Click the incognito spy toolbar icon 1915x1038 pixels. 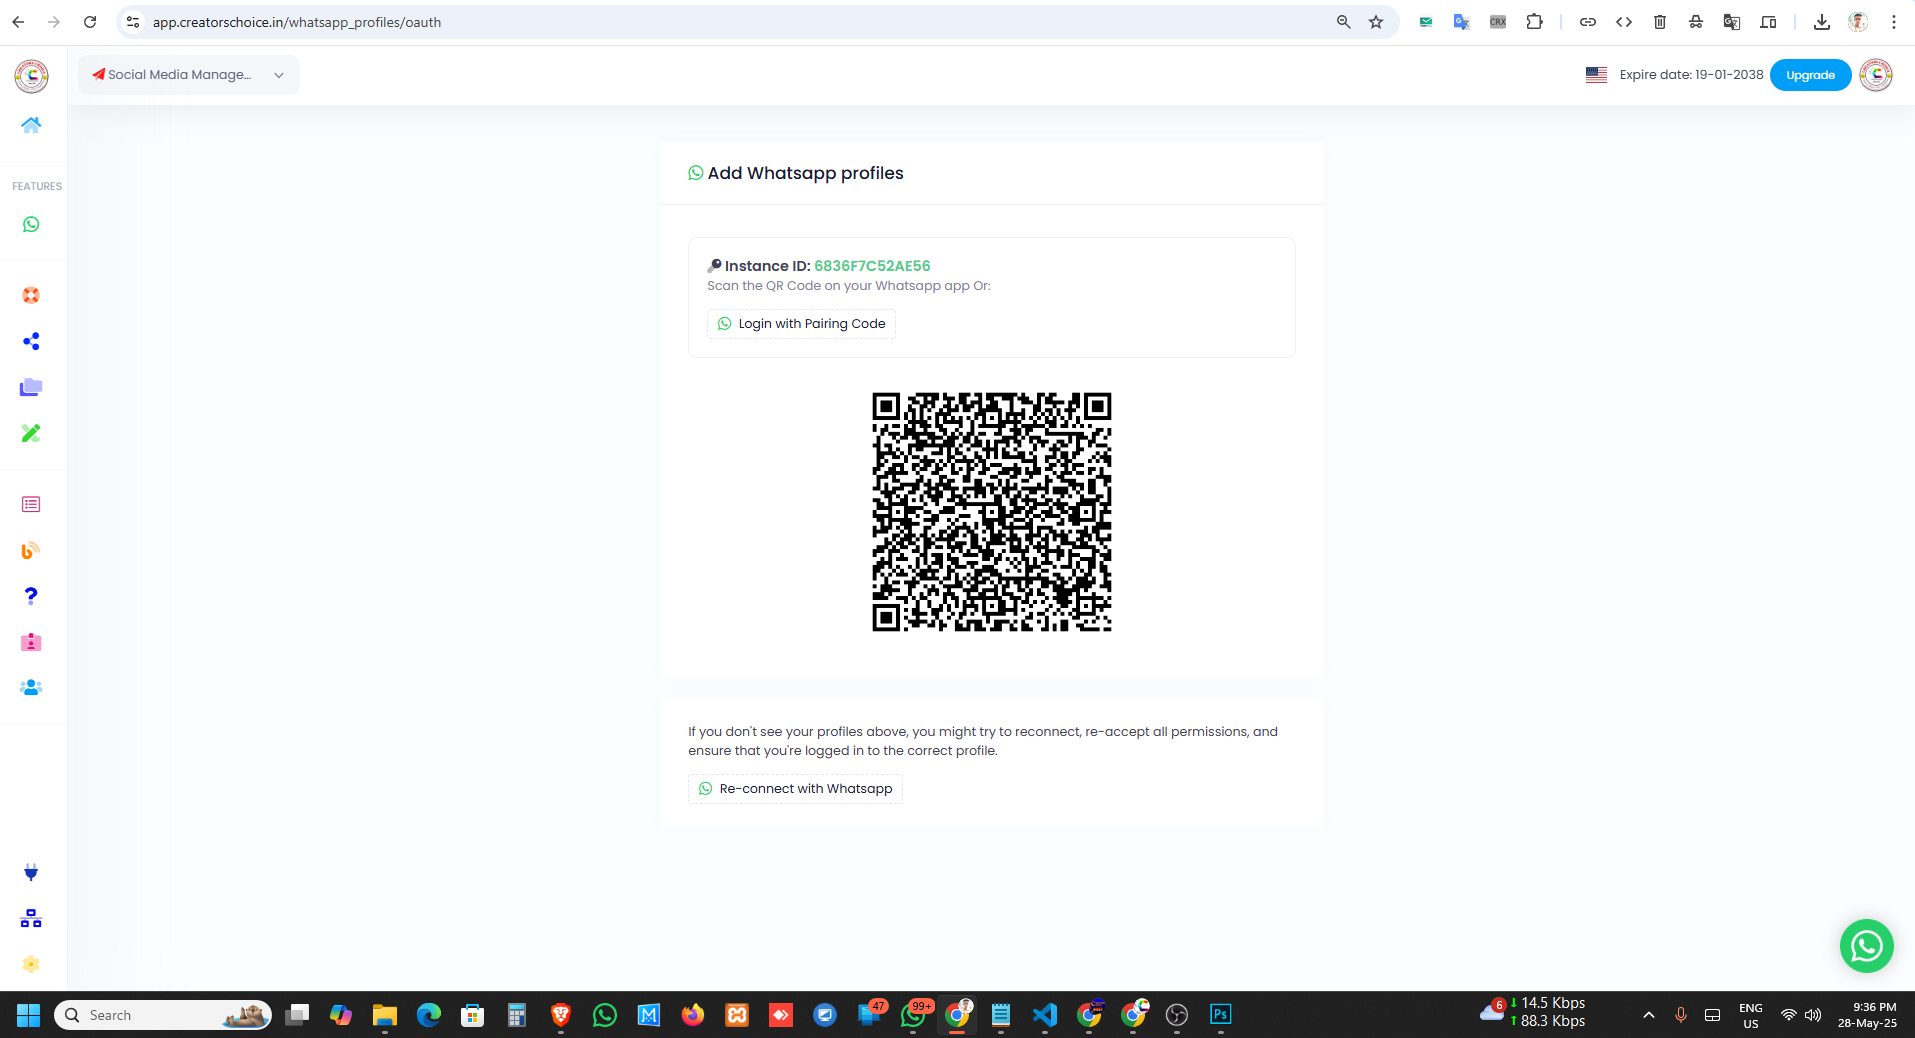[x=1696, y=22]
